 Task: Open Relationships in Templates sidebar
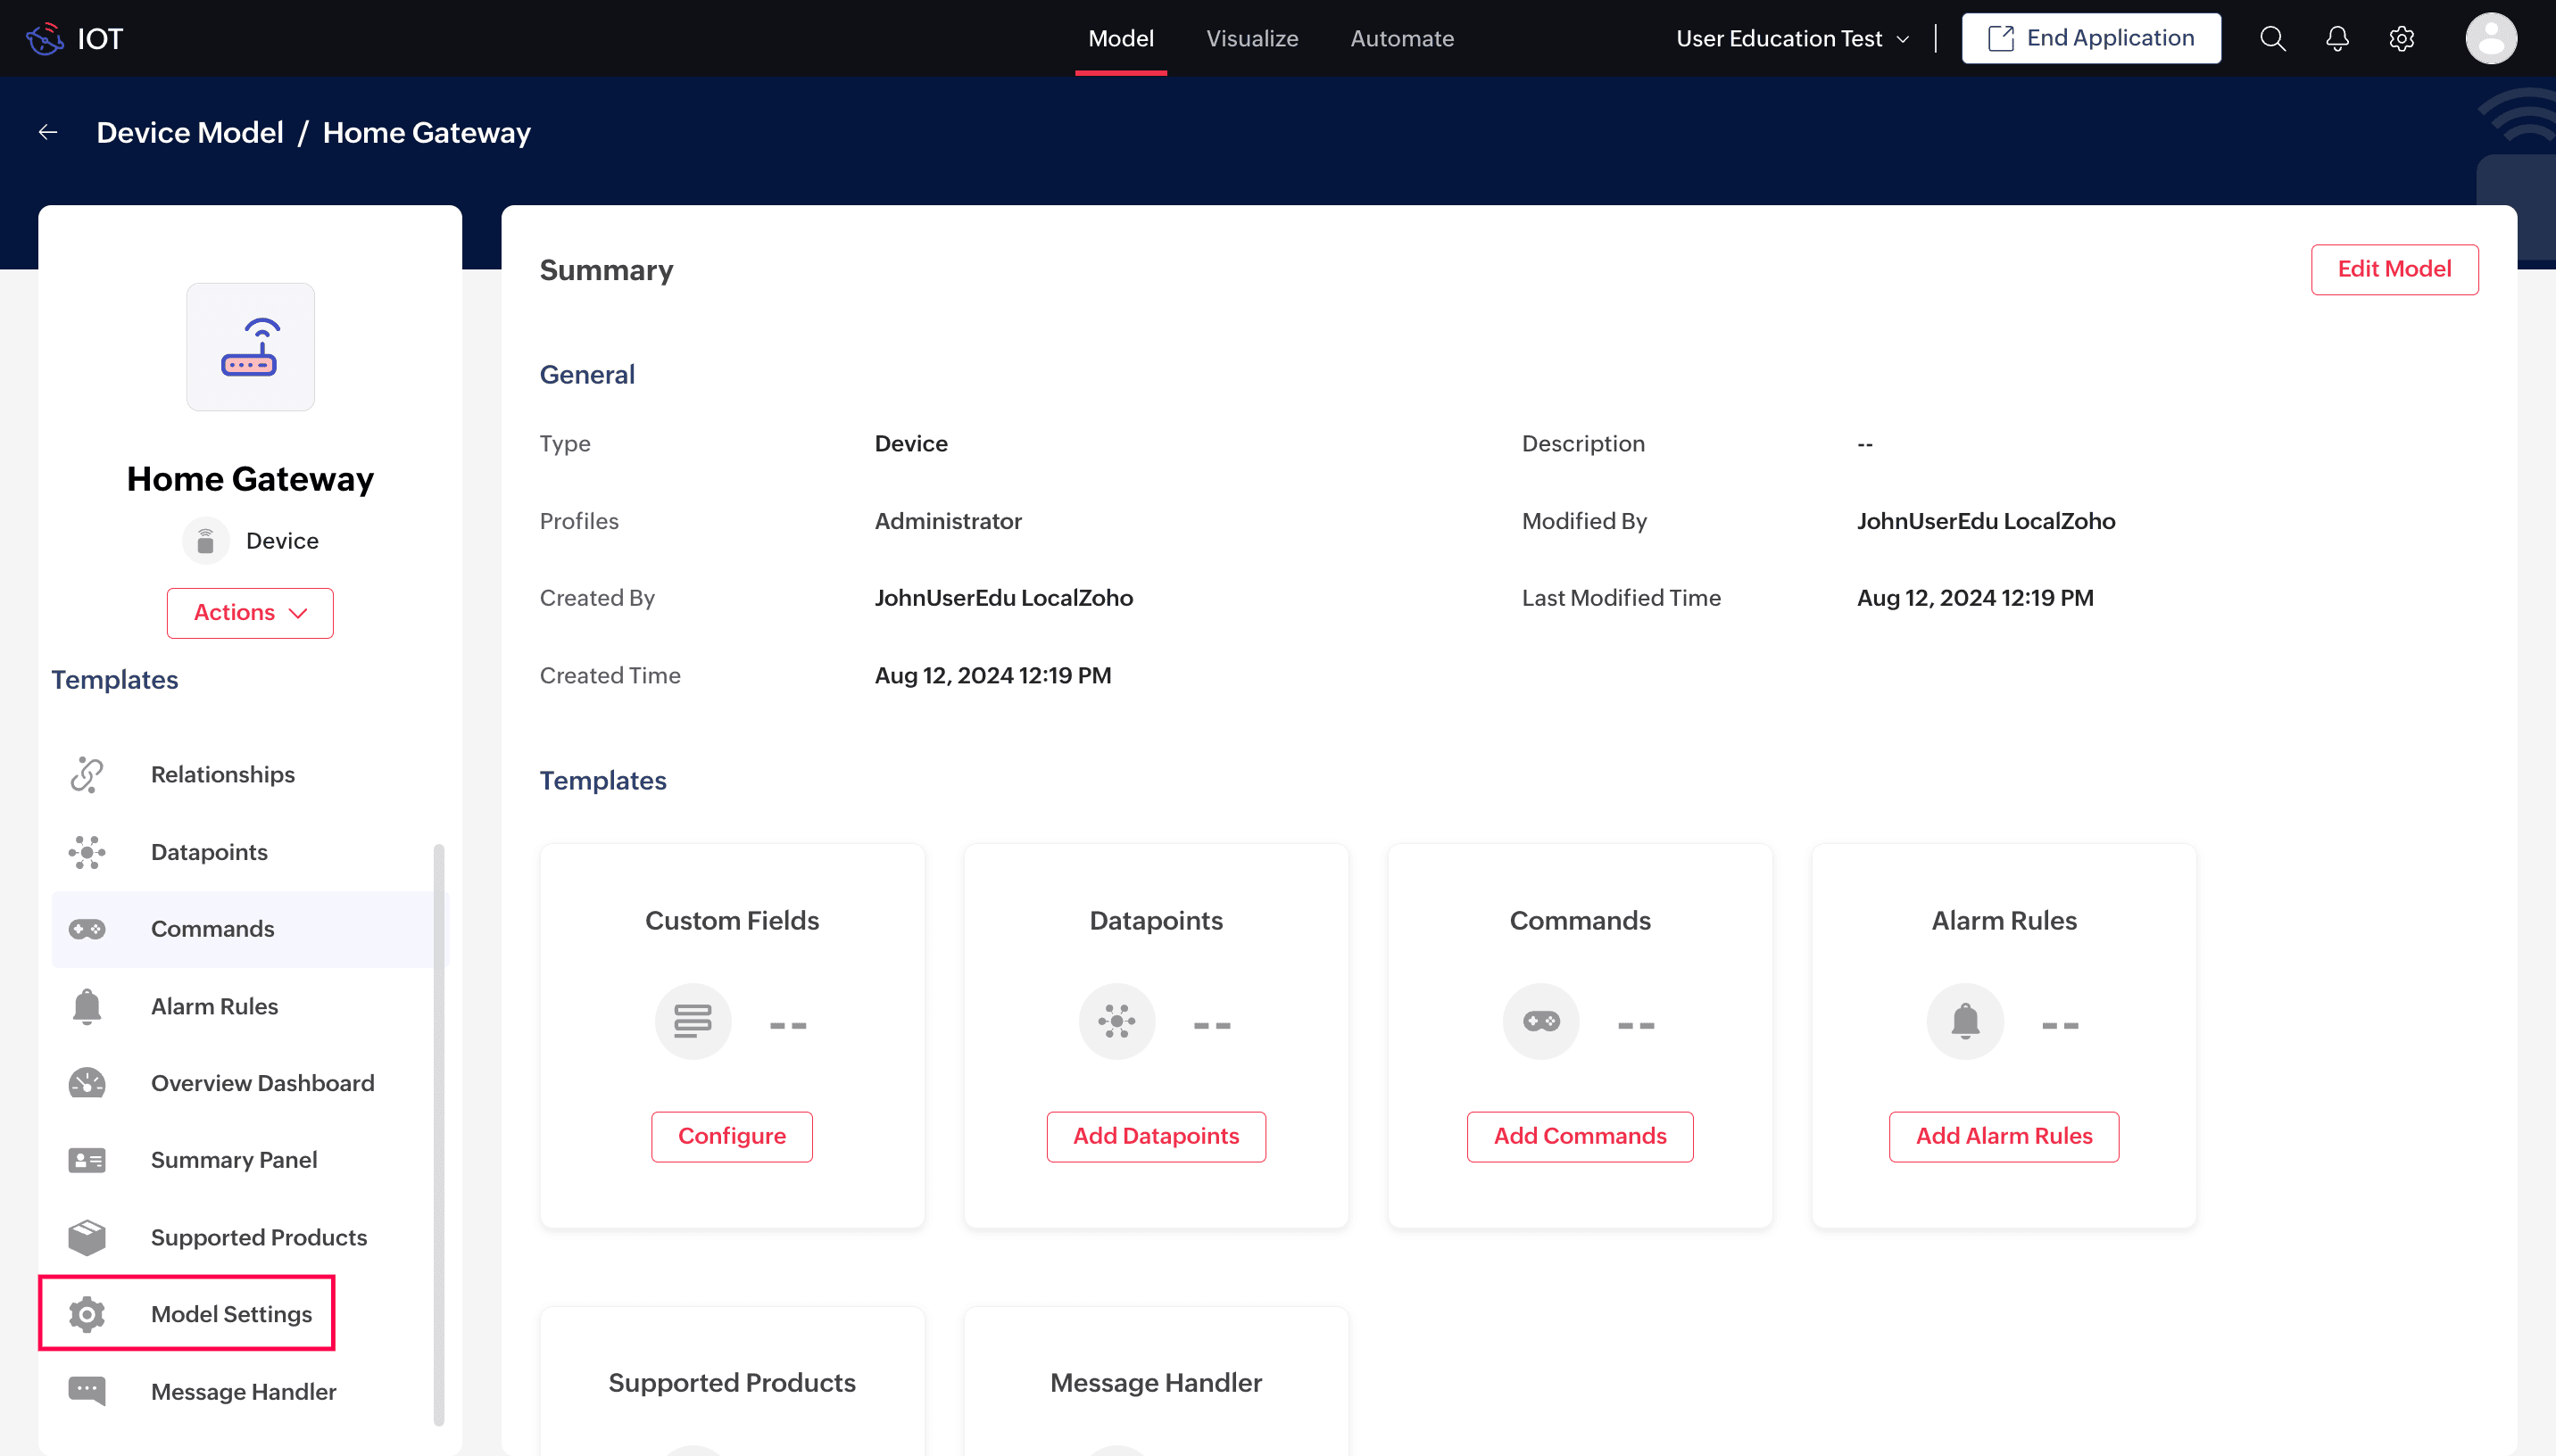[222, 774]
